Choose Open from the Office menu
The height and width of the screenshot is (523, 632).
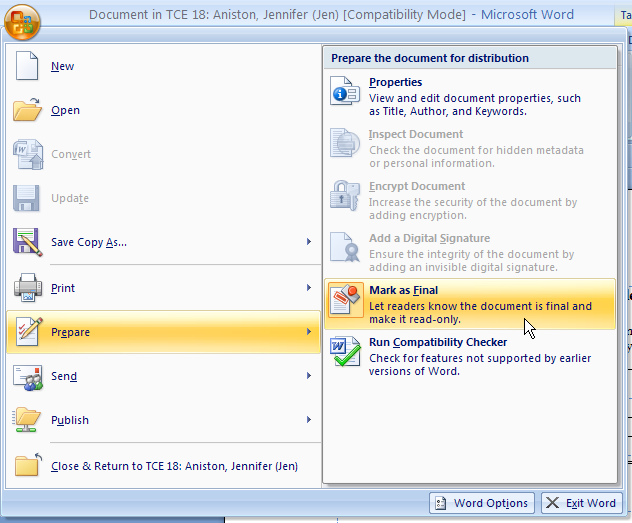pos(65,110)
